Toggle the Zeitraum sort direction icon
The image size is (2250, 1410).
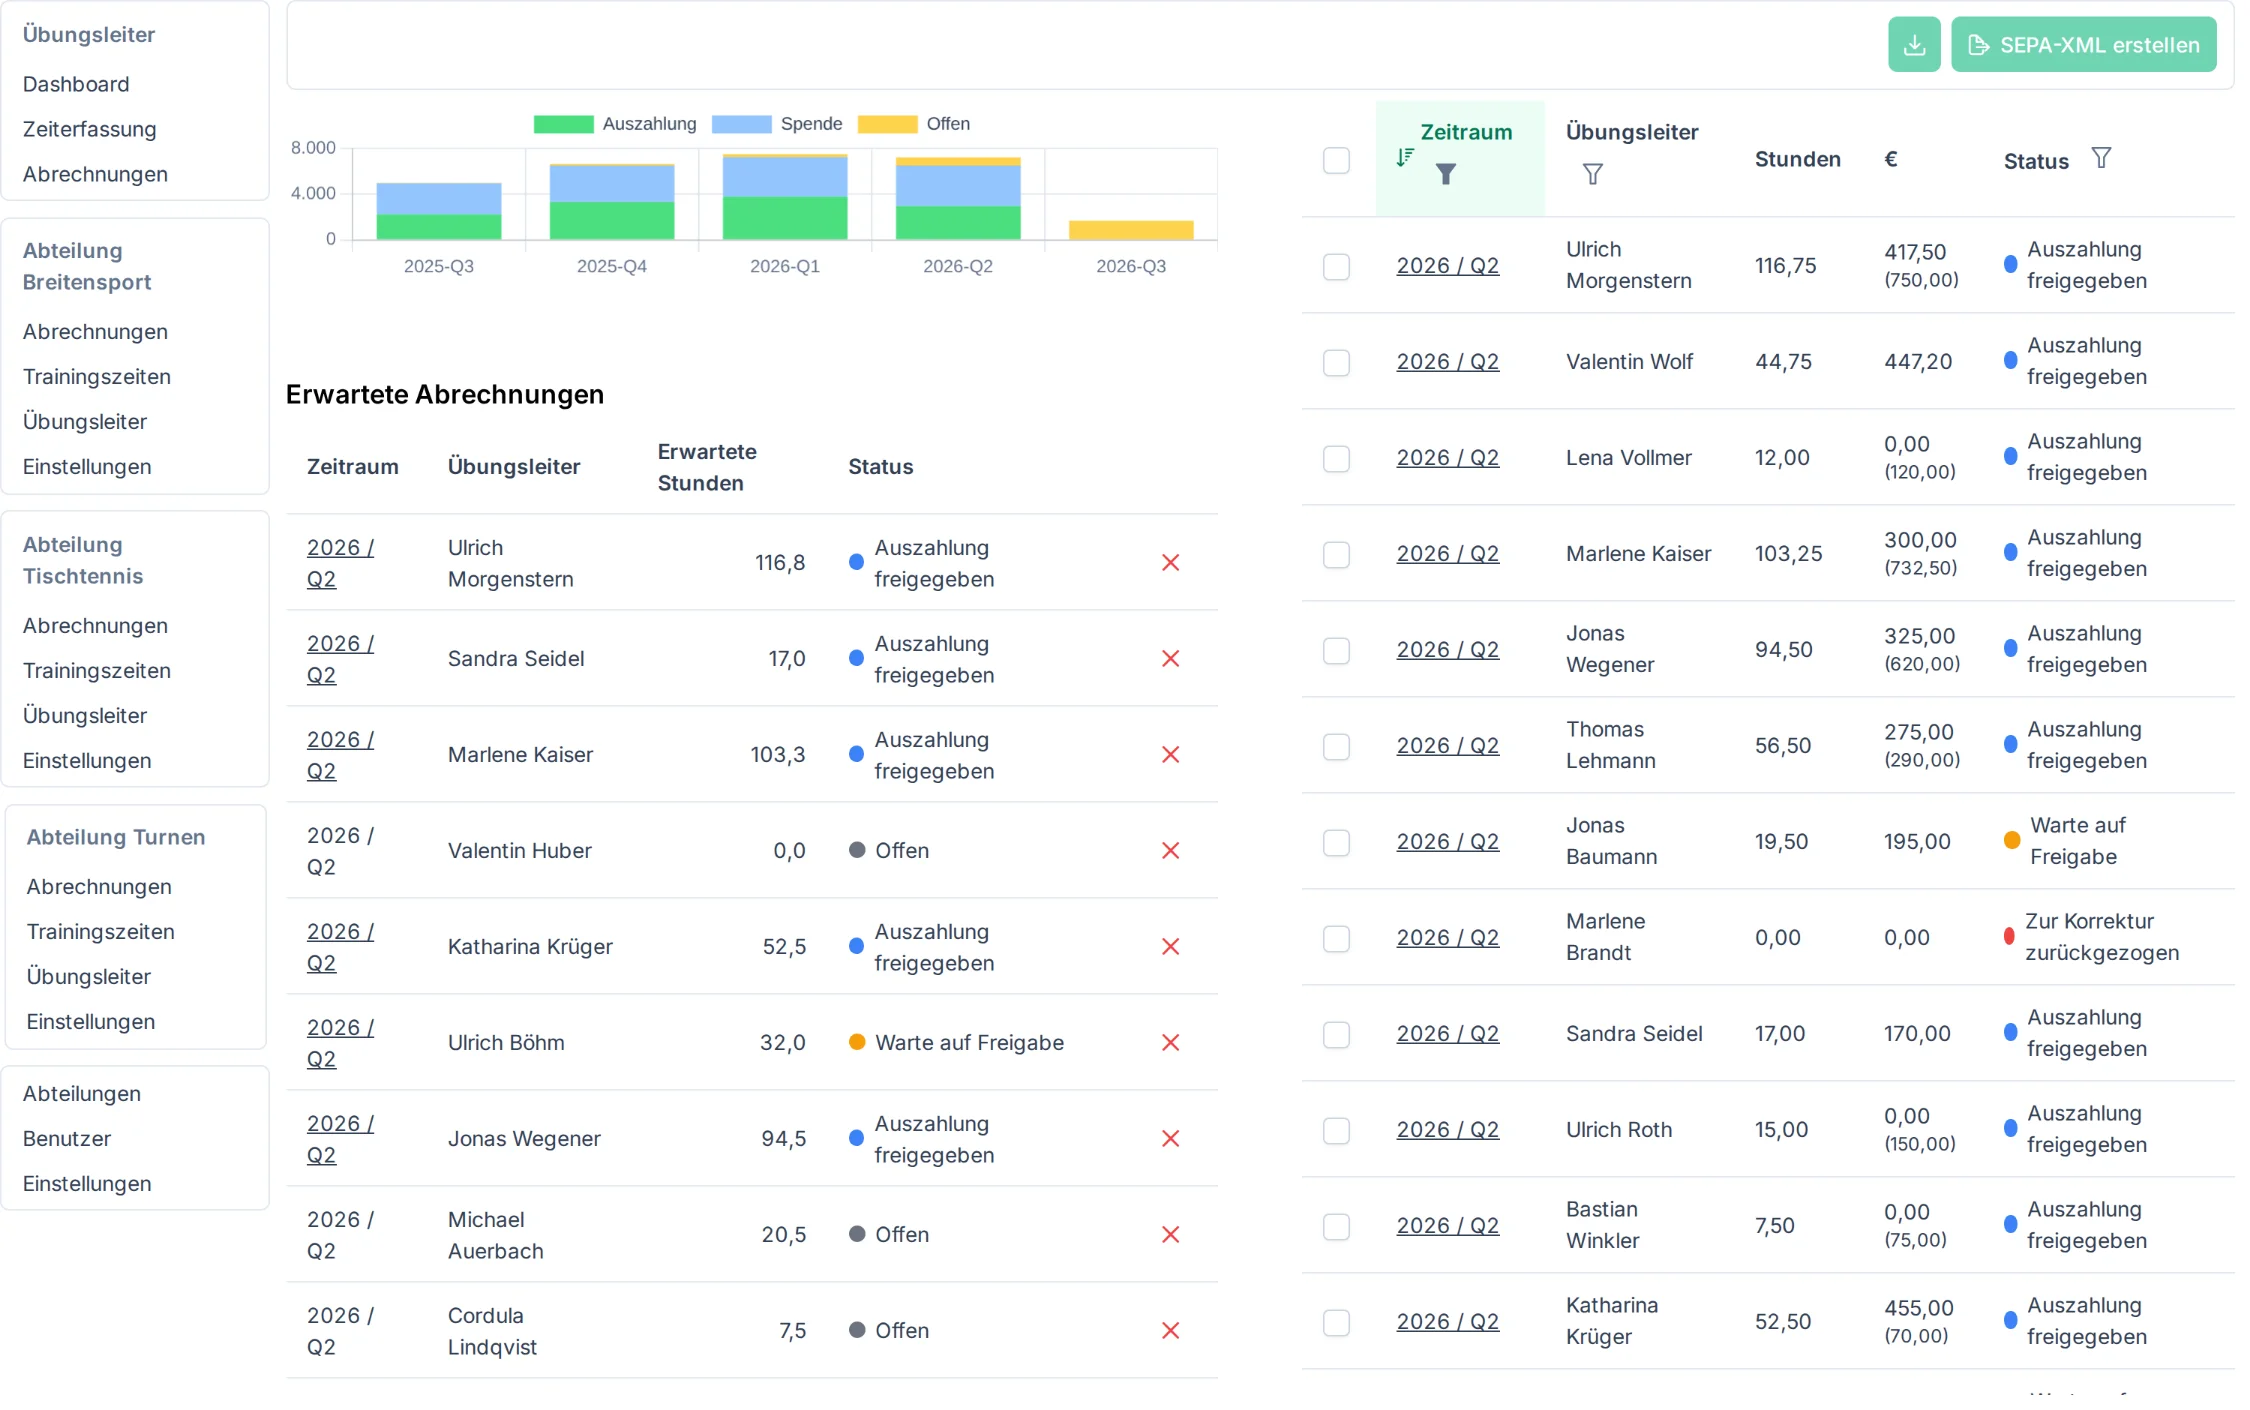tap(1405, 157)
